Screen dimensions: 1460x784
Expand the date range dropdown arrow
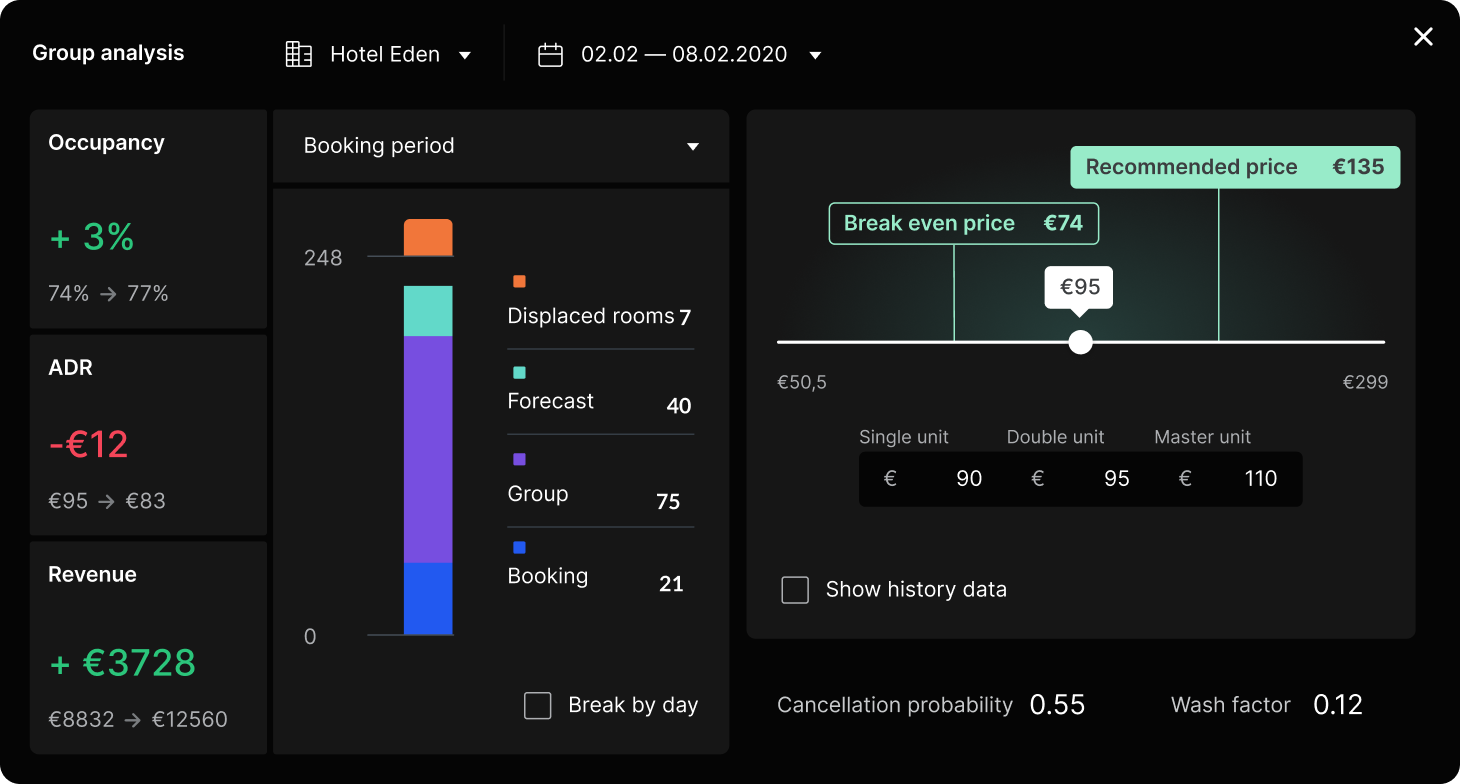(x=815, y=55)
